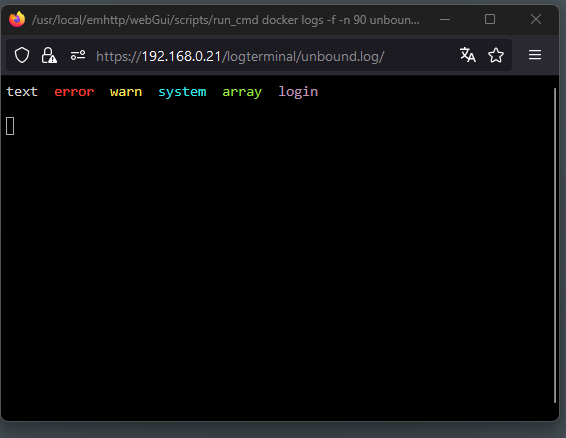Click the white 'text' legend label
This screenshot has height=438, width=566.
pyautogui.click(x=22, y=92)
